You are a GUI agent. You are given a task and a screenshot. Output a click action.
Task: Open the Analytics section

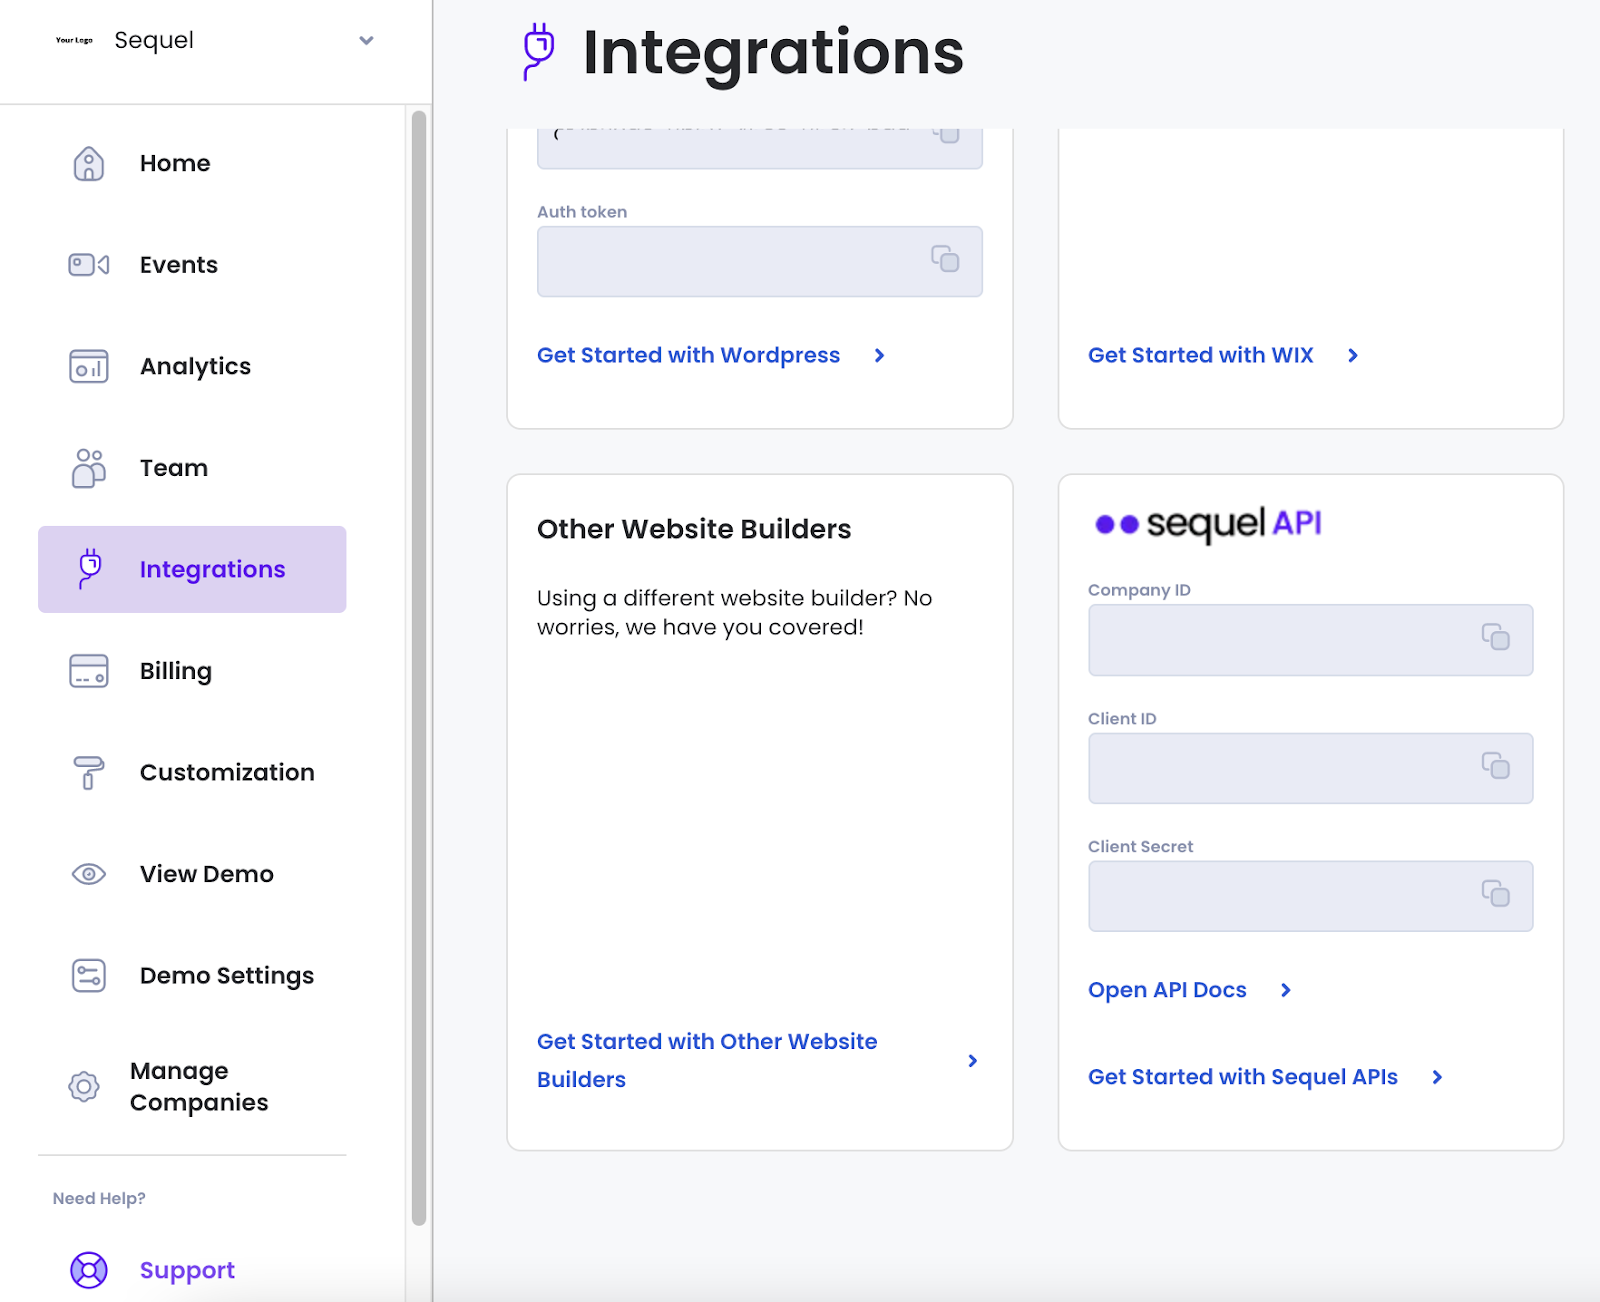pos(196,366)
